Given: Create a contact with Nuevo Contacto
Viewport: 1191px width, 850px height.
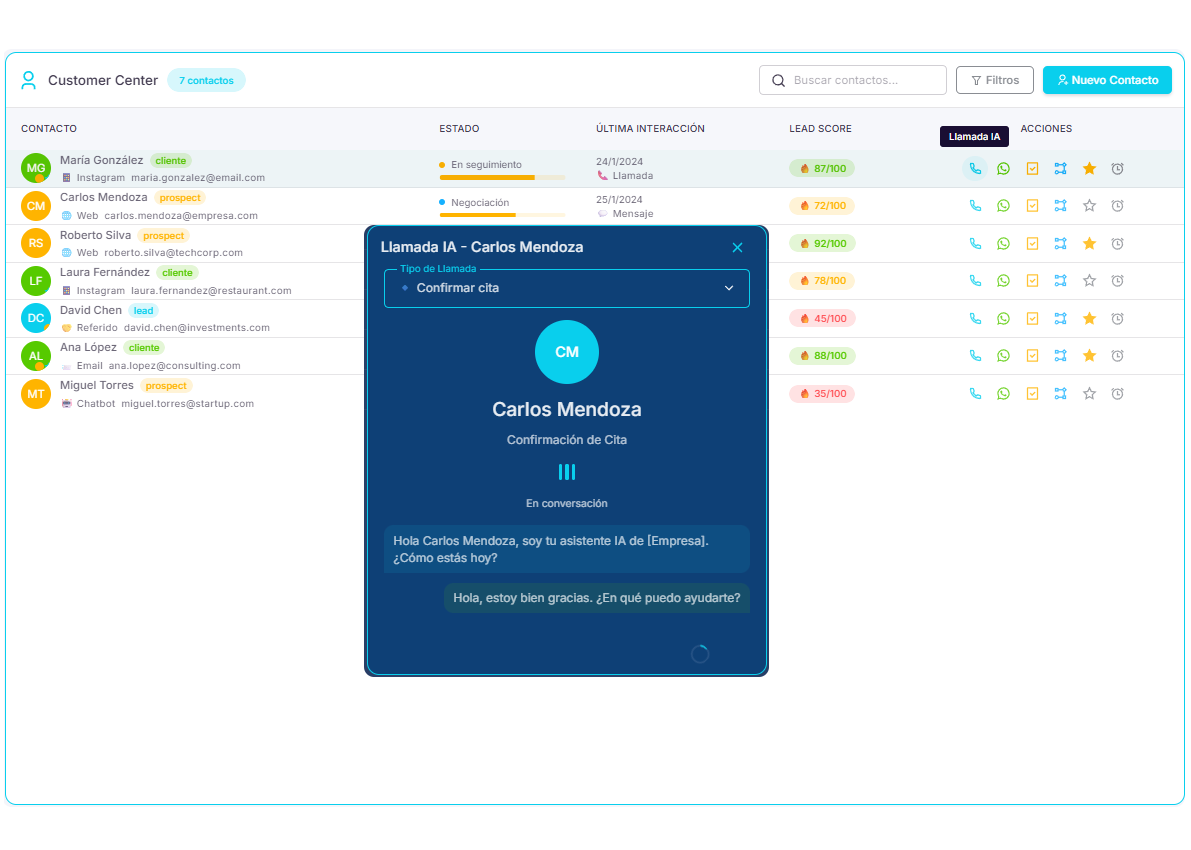Looking at the screenshot, I should [1107, 80].
